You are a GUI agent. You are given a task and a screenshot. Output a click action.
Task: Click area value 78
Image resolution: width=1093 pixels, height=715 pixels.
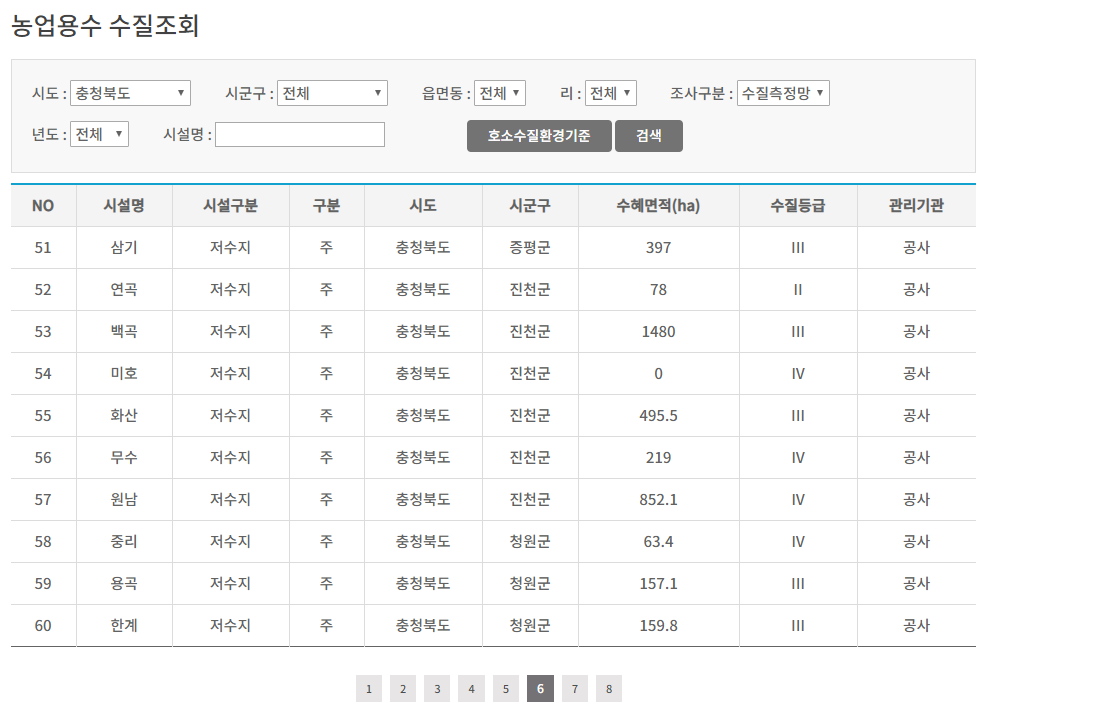pos(658,289)
